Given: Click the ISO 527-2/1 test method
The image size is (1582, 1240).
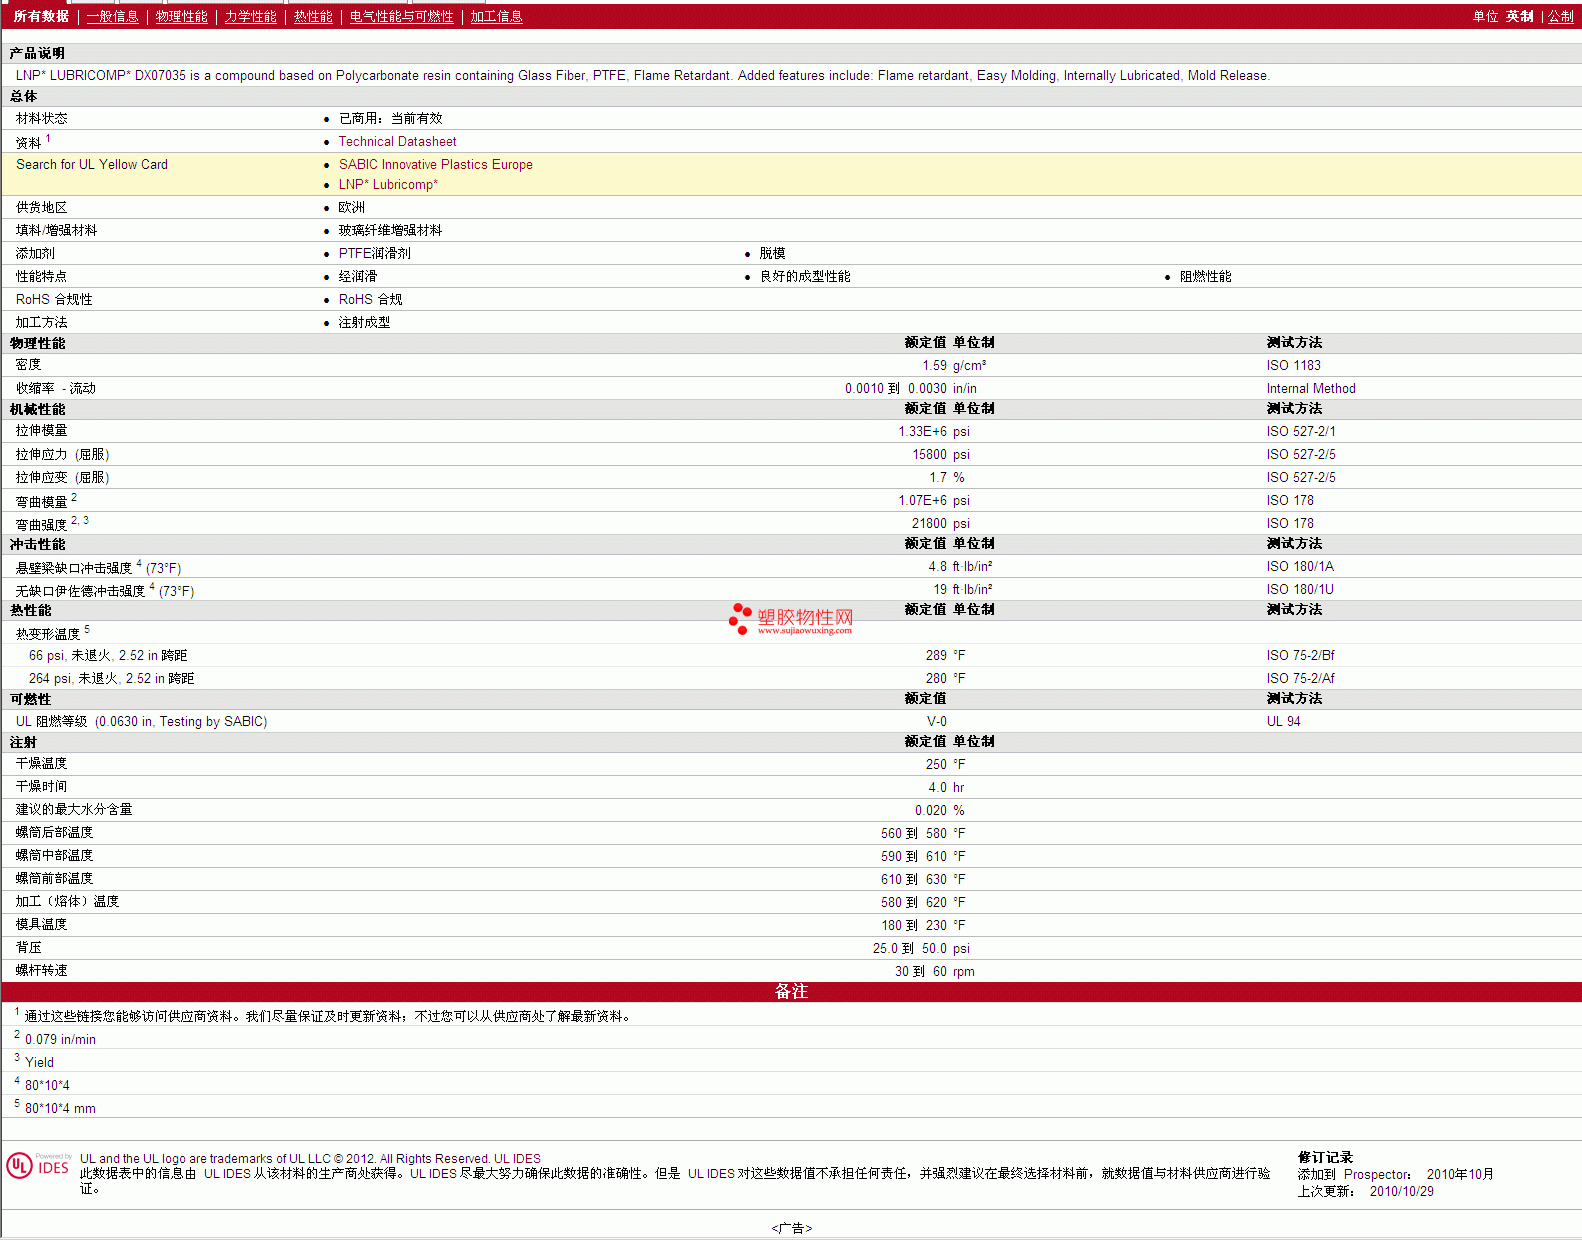Looking at the screenshot, I should coord(1300,432).
